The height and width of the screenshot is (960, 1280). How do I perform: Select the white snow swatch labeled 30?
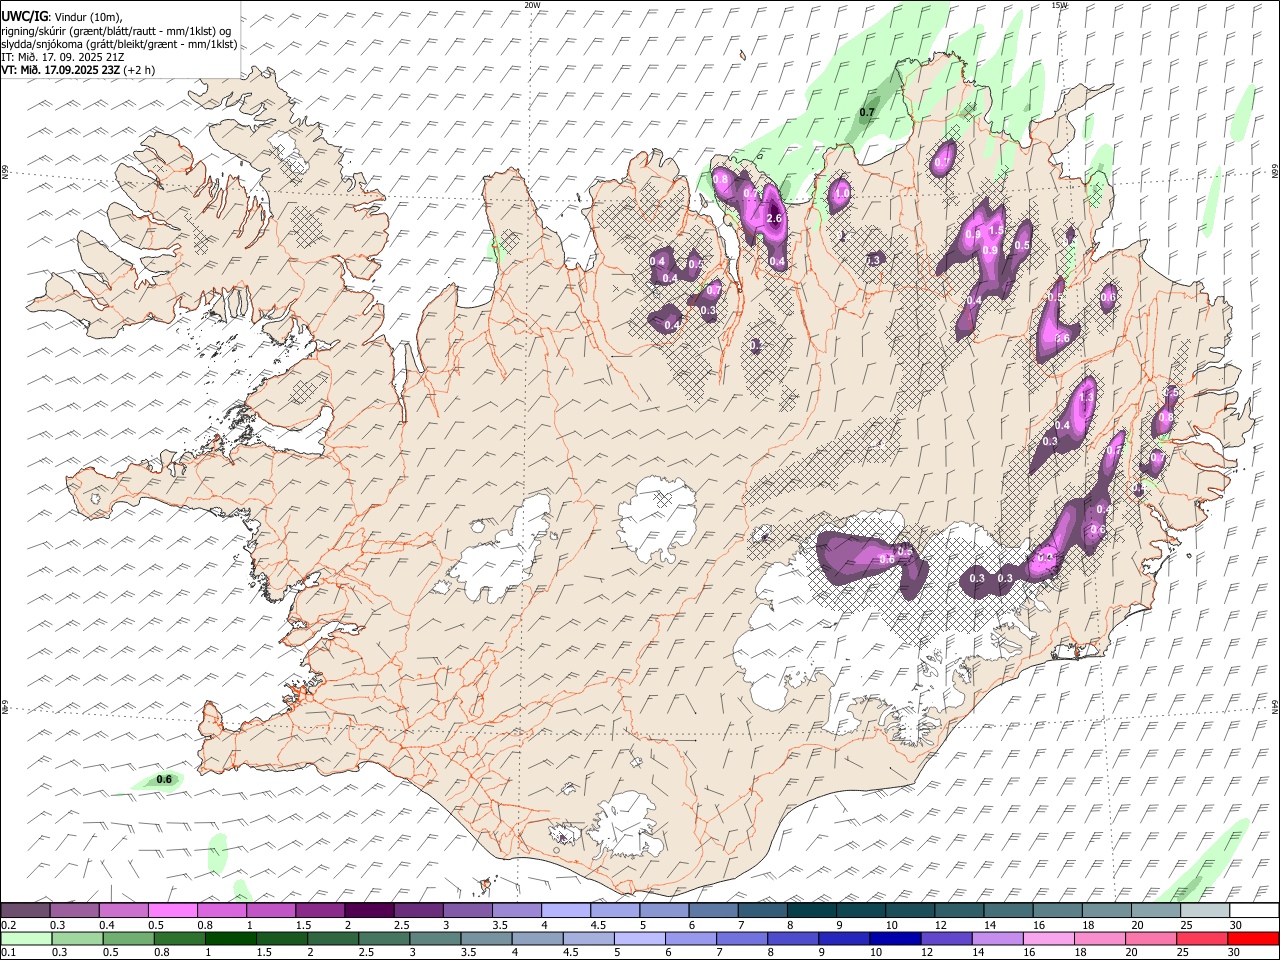1254,910
